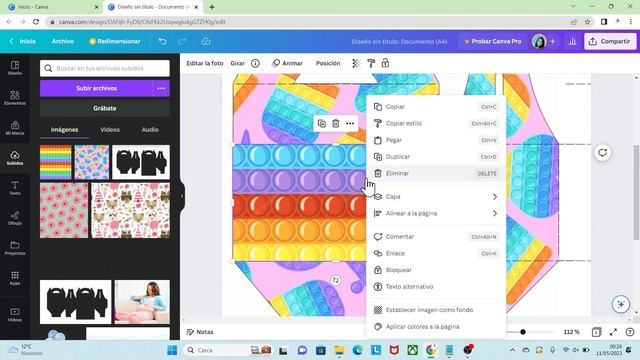
Task: Select Copiar estilo from context menu
Action: (436, 123)
